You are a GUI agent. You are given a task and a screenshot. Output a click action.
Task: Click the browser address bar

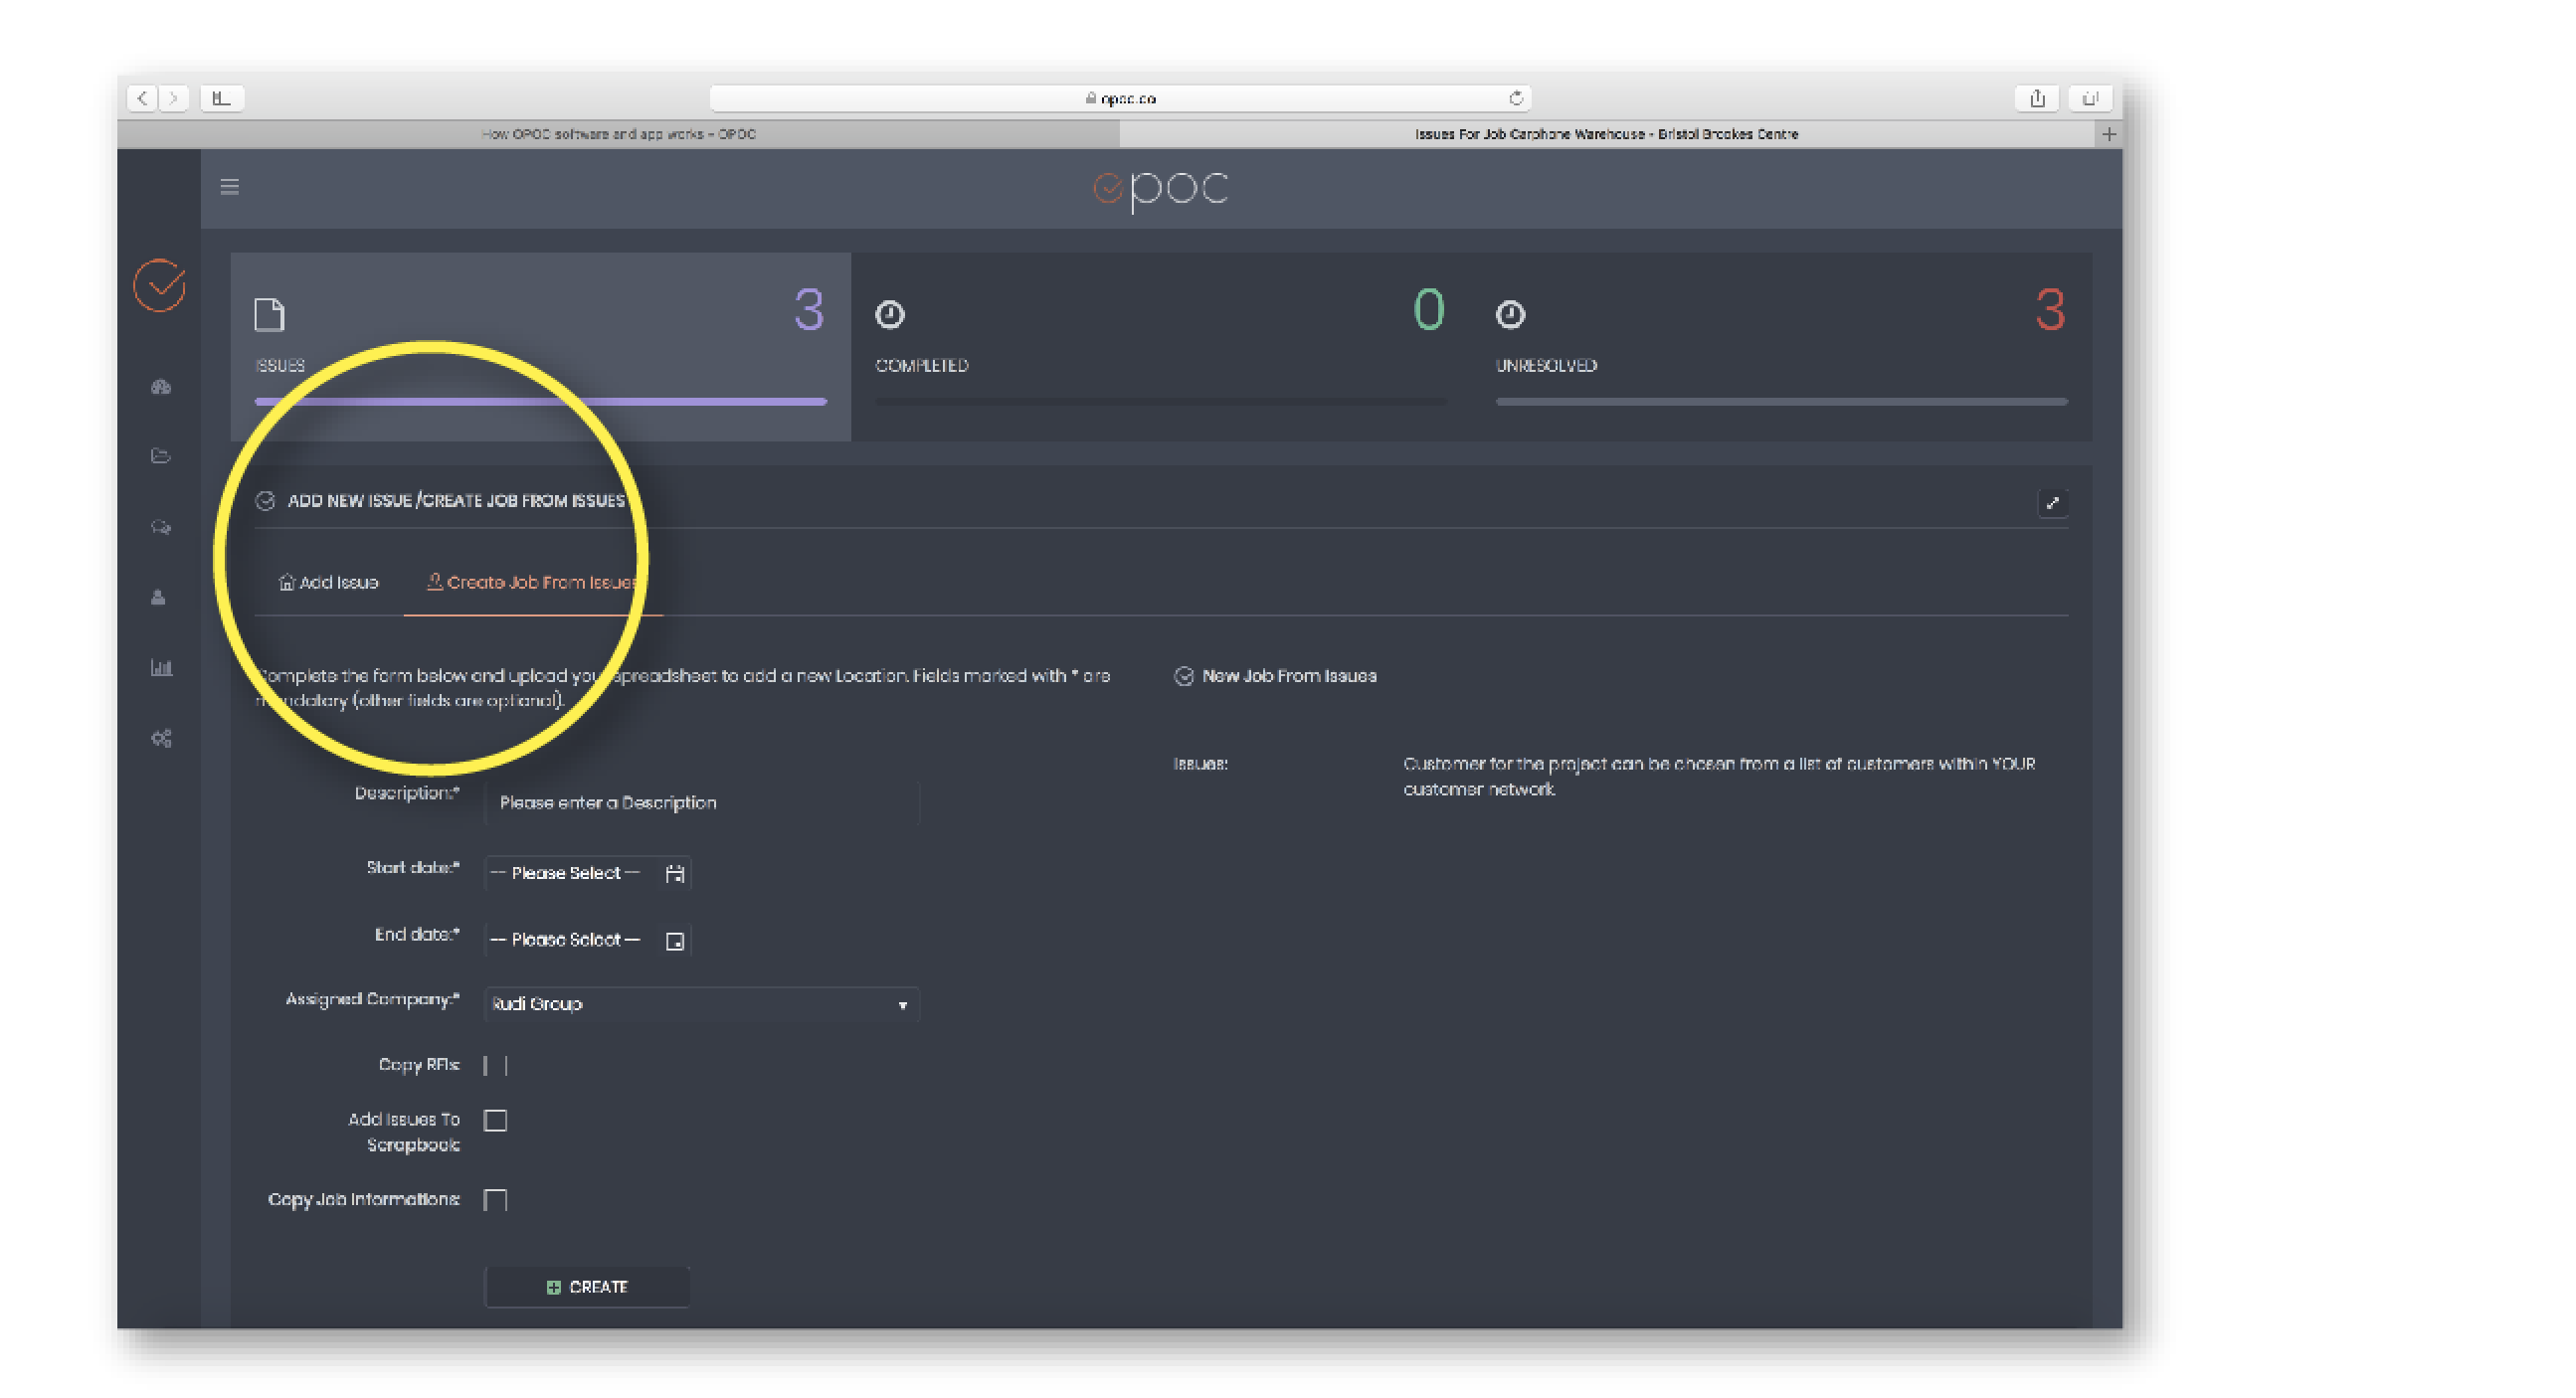[x=1120, y=98]
